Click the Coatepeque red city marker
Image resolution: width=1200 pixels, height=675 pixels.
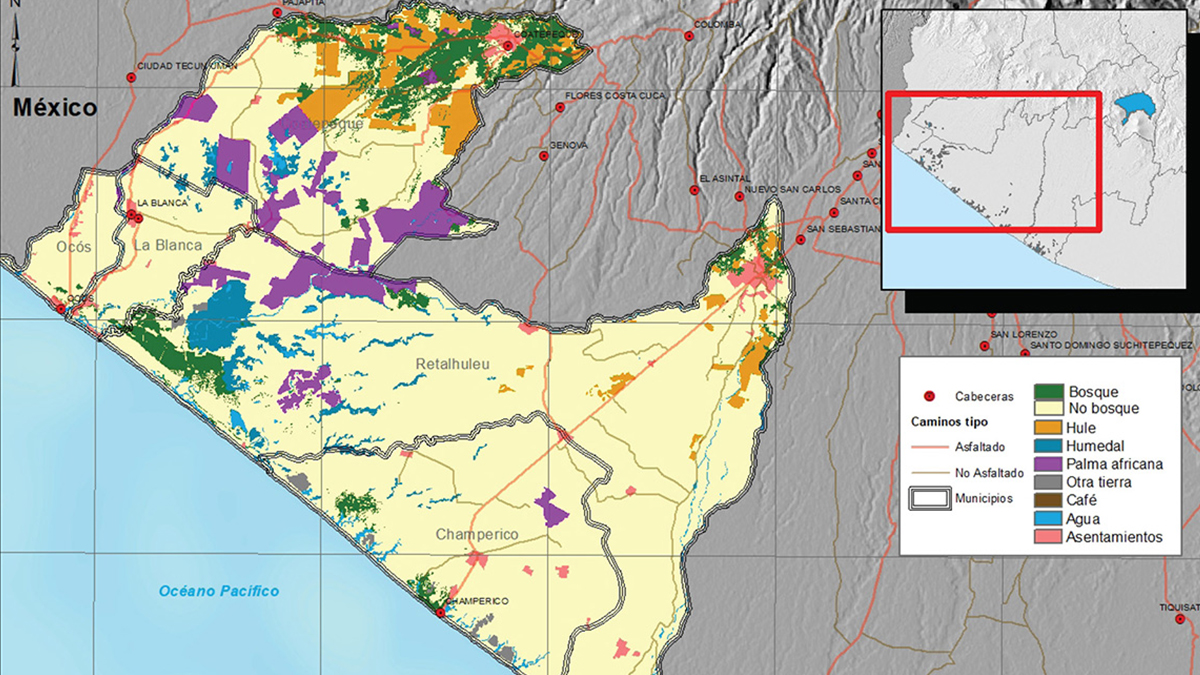(x=507, y=45)
